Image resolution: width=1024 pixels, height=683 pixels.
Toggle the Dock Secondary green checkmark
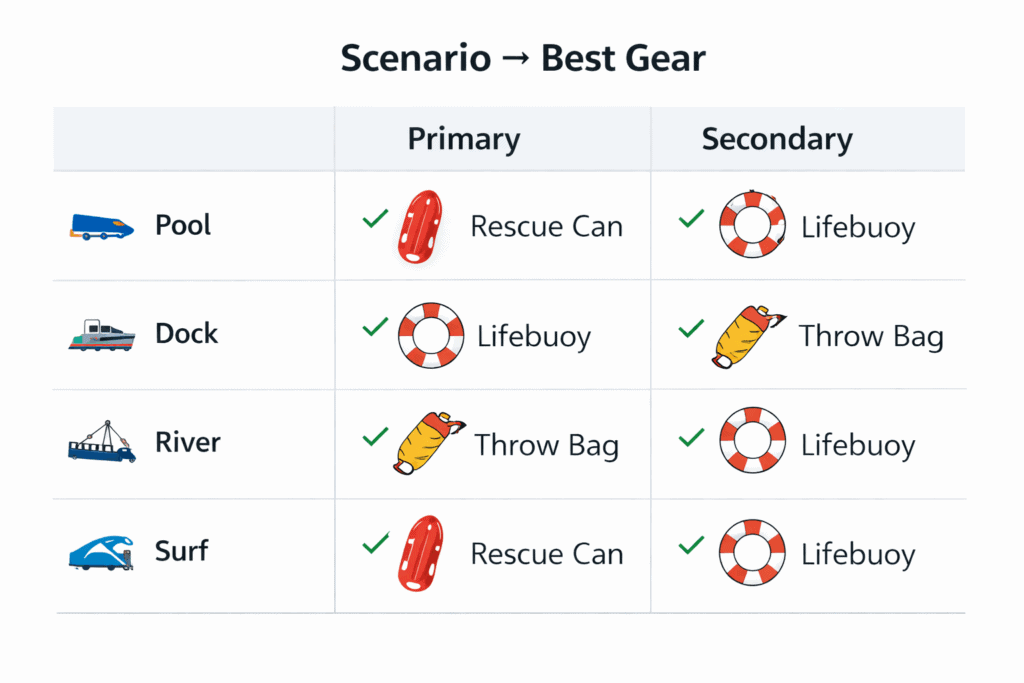(691, 327)
